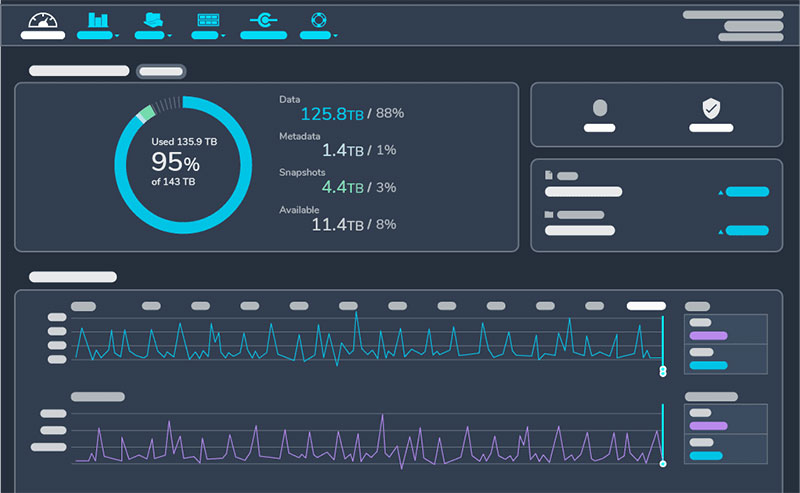Select the stacked folders icon in navbar

(152, 20)
